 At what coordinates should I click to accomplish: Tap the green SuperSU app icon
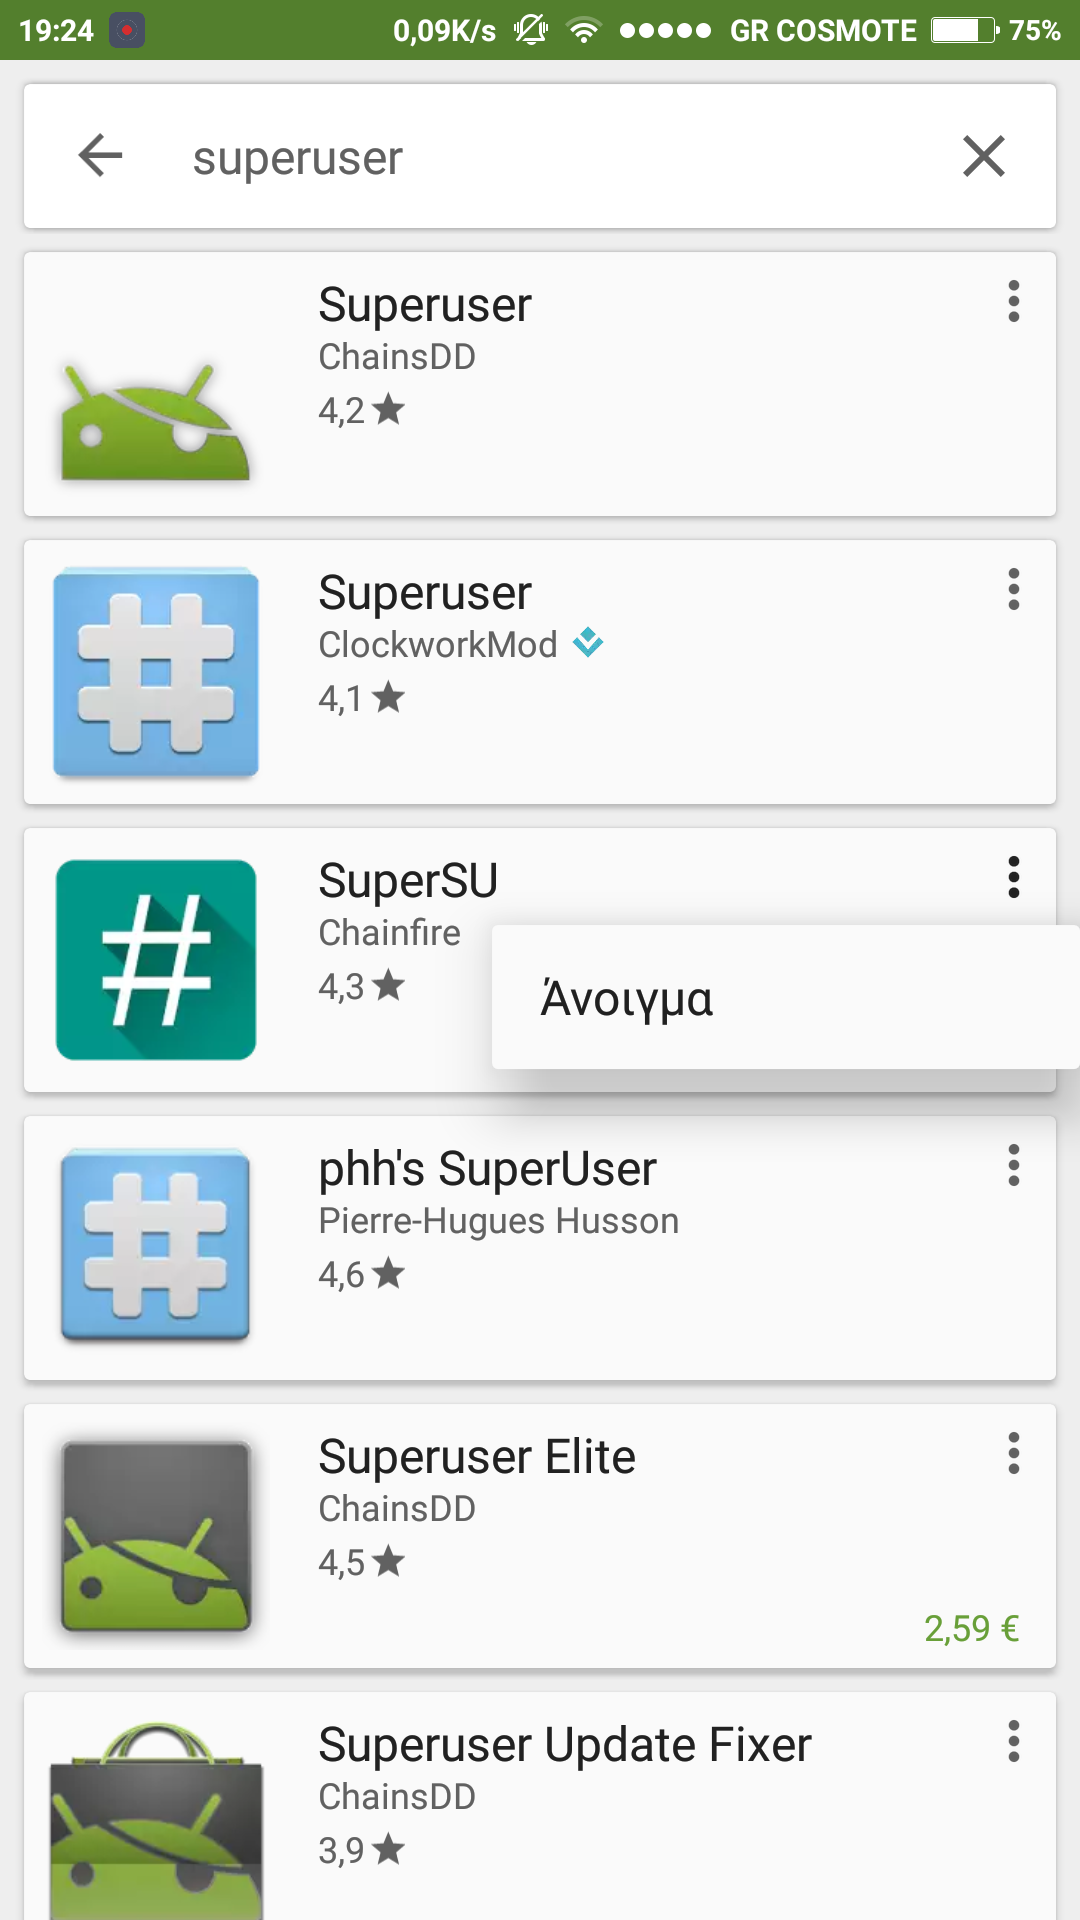[156, 960]
